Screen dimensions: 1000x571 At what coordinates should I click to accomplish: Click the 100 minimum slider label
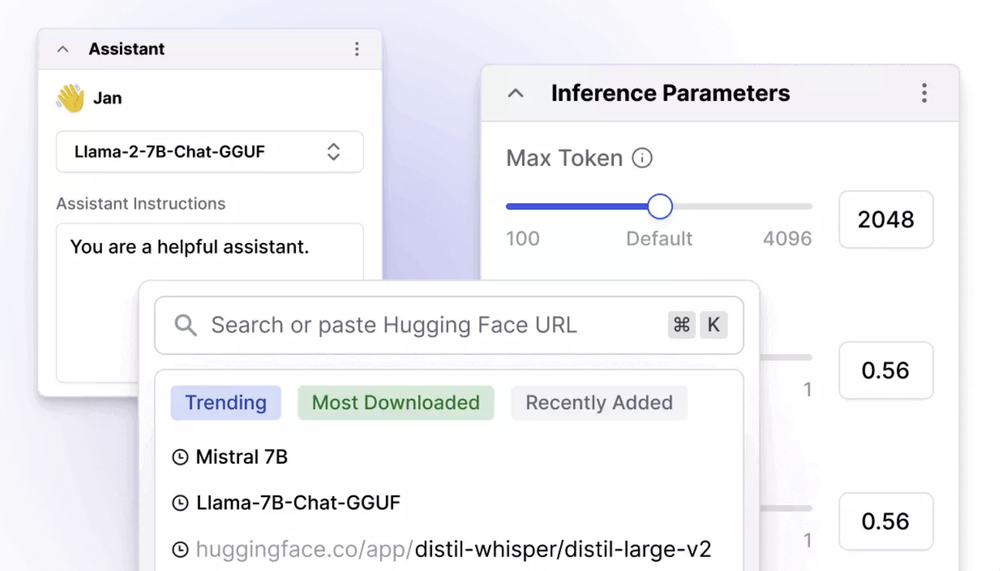click(523, 239)
